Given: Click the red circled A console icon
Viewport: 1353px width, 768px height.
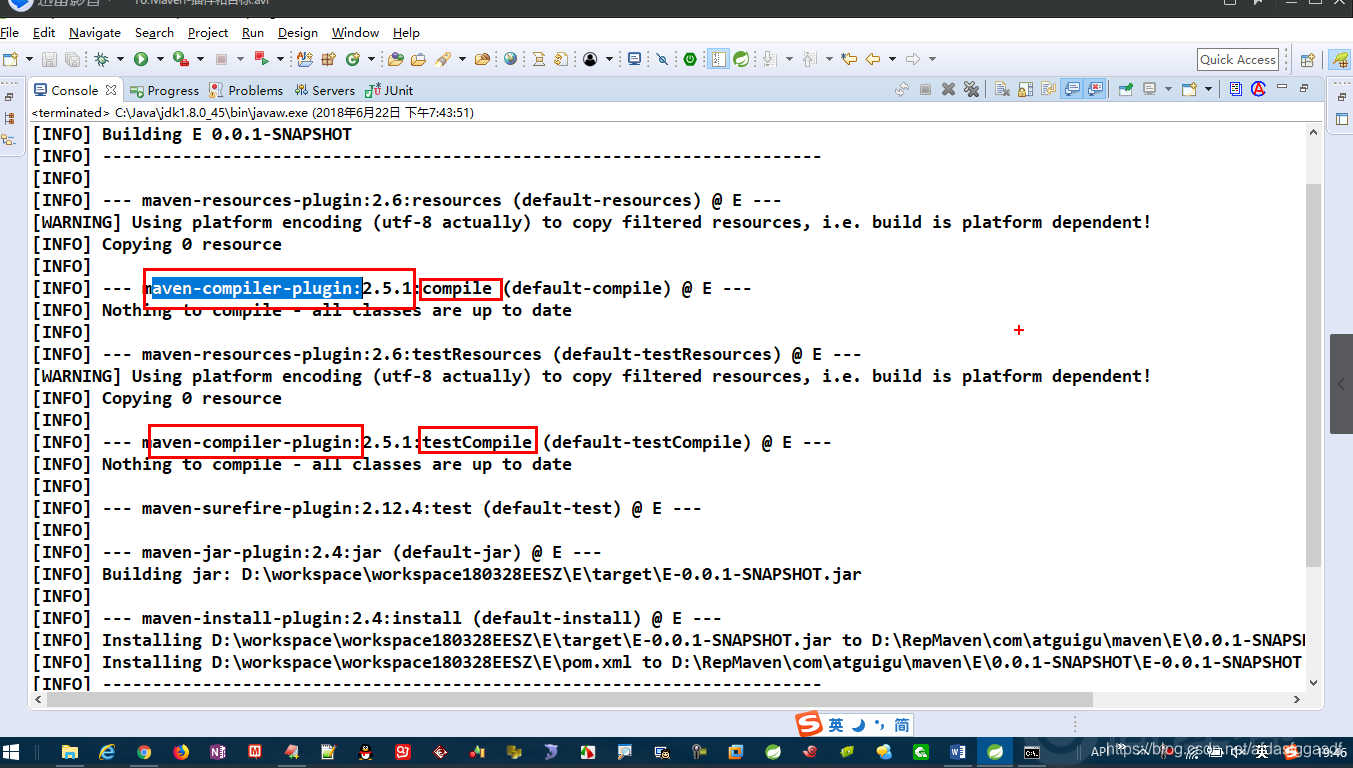Looking at the screenshot, I should (x=1260, y=89).
